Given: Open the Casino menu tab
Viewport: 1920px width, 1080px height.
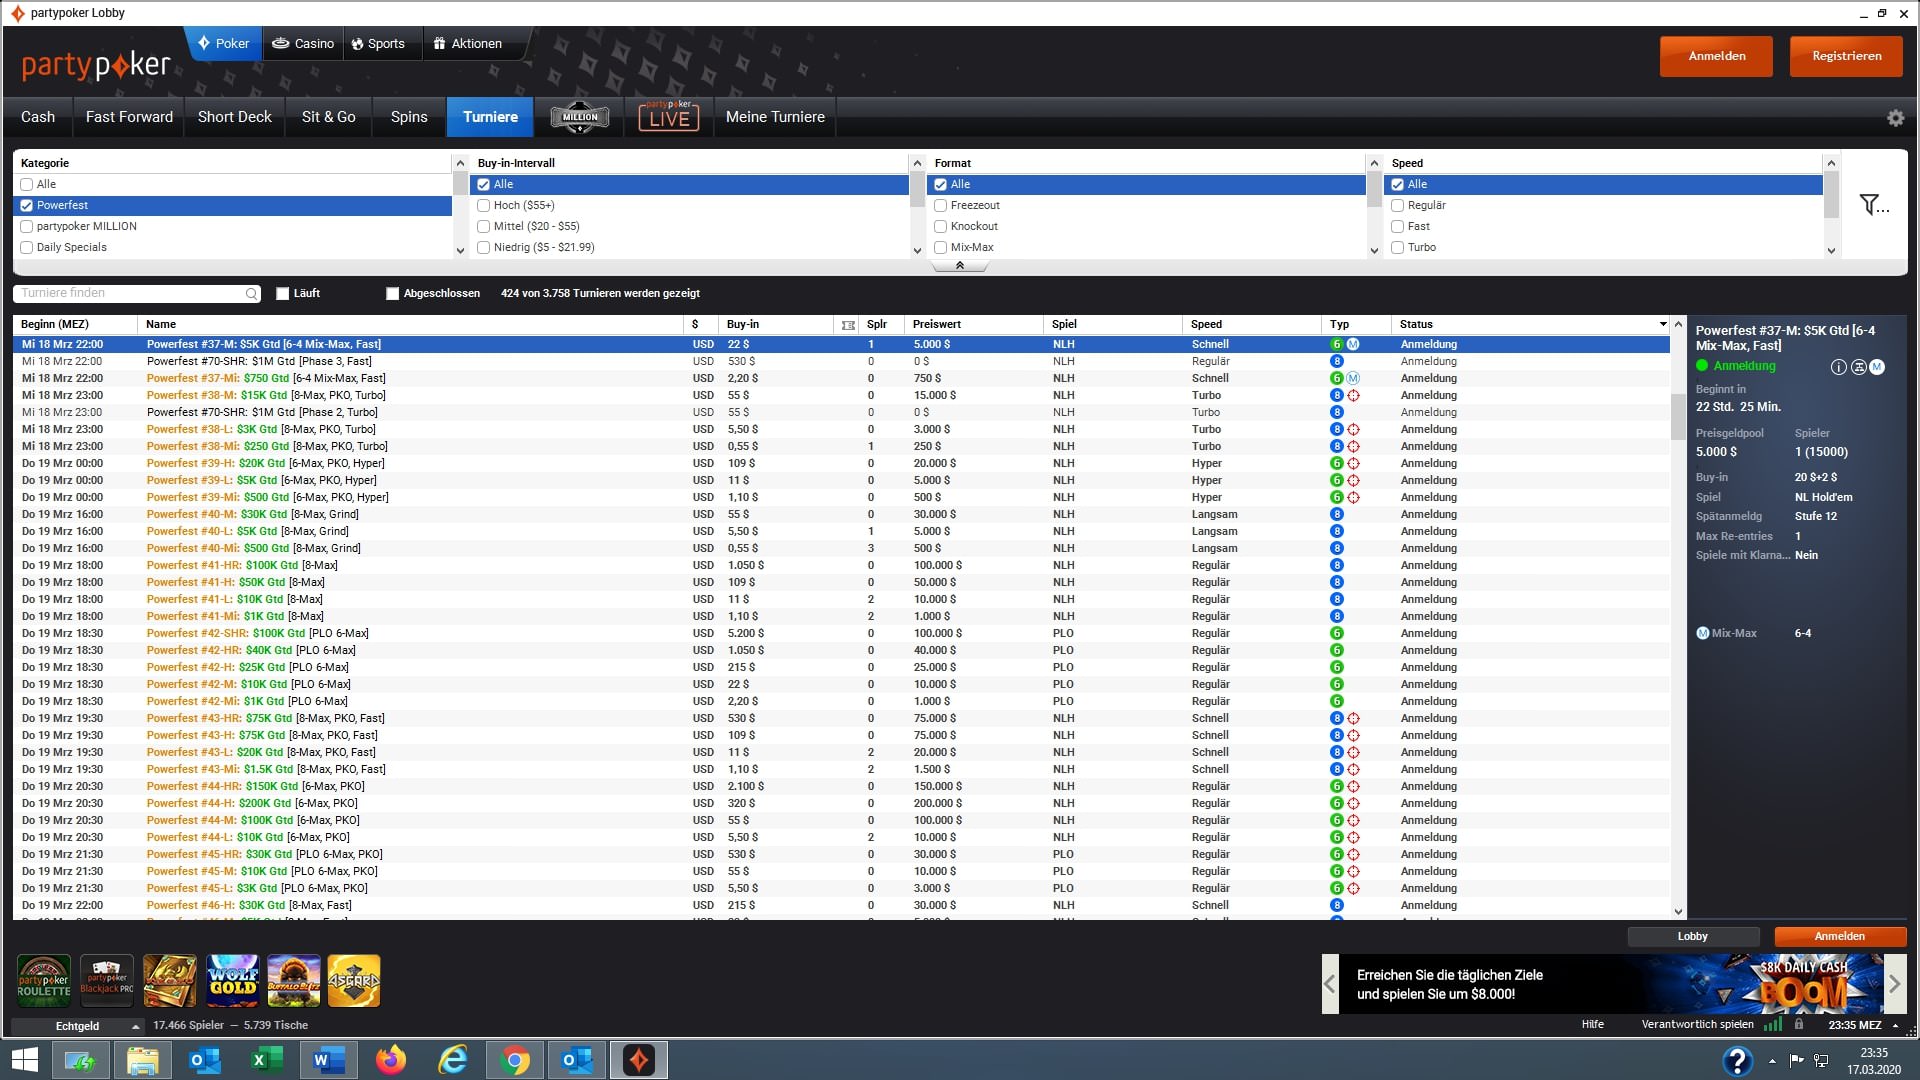Looking at the screenshot, I should click(x=303, y=44).
